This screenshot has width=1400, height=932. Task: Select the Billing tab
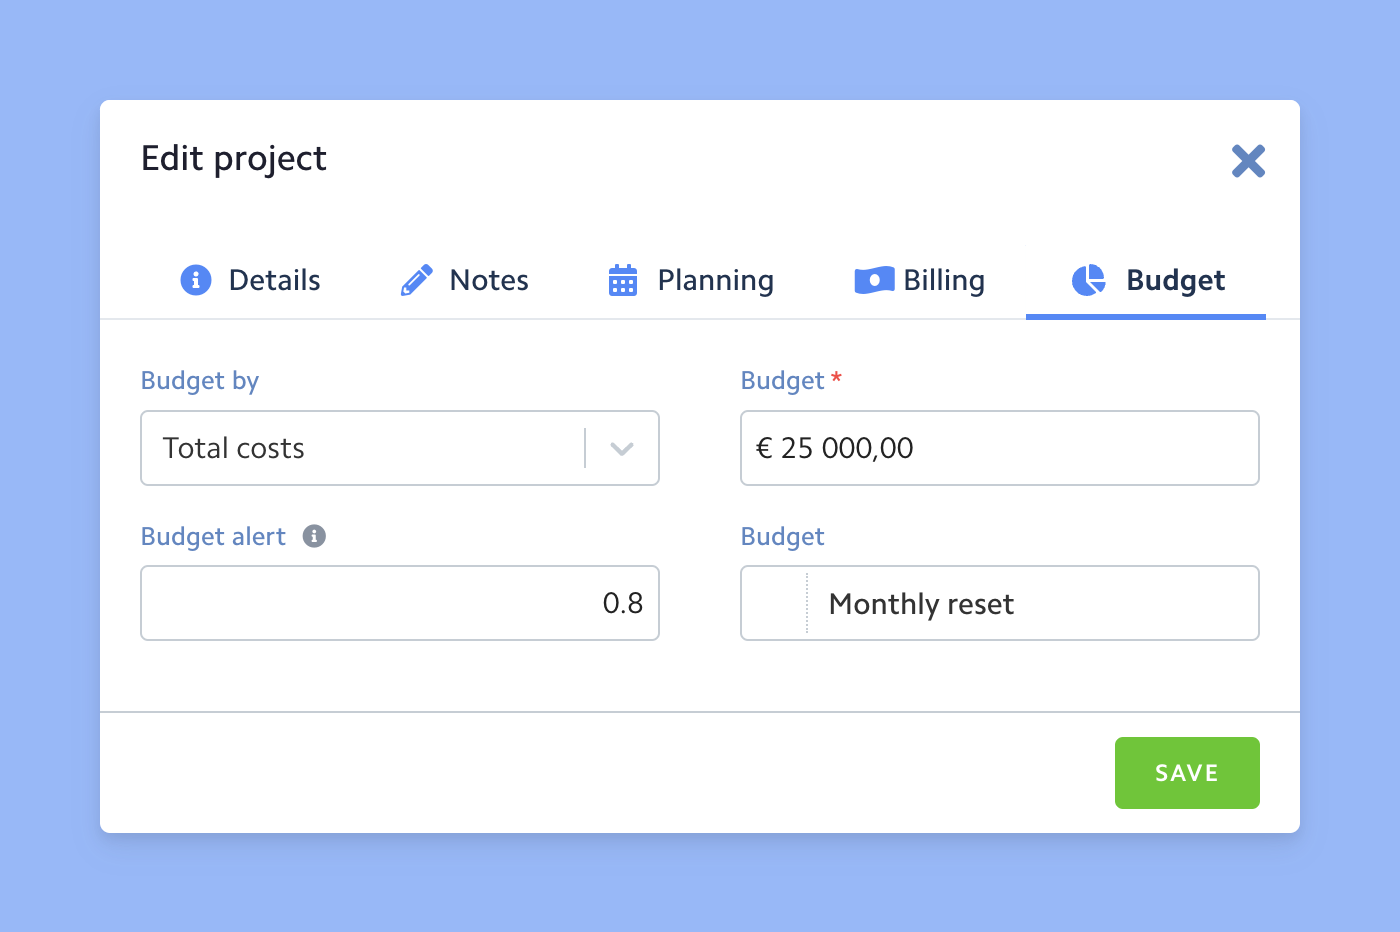[943, 280]
